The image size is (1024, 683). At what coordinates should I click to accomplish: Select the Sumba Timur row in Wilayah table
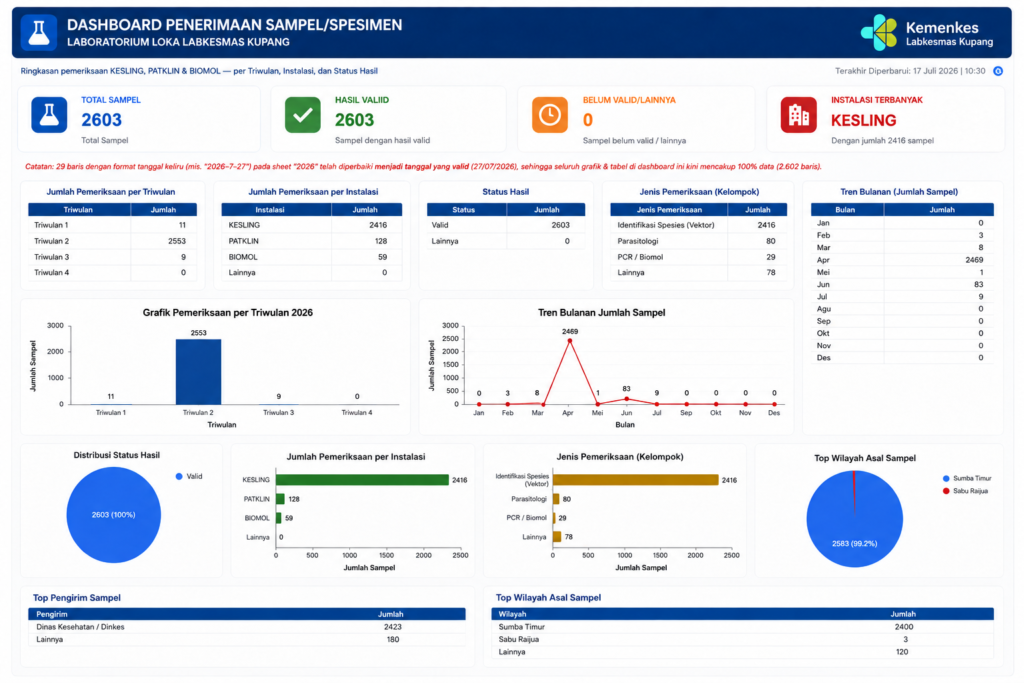tap(743, 627)
